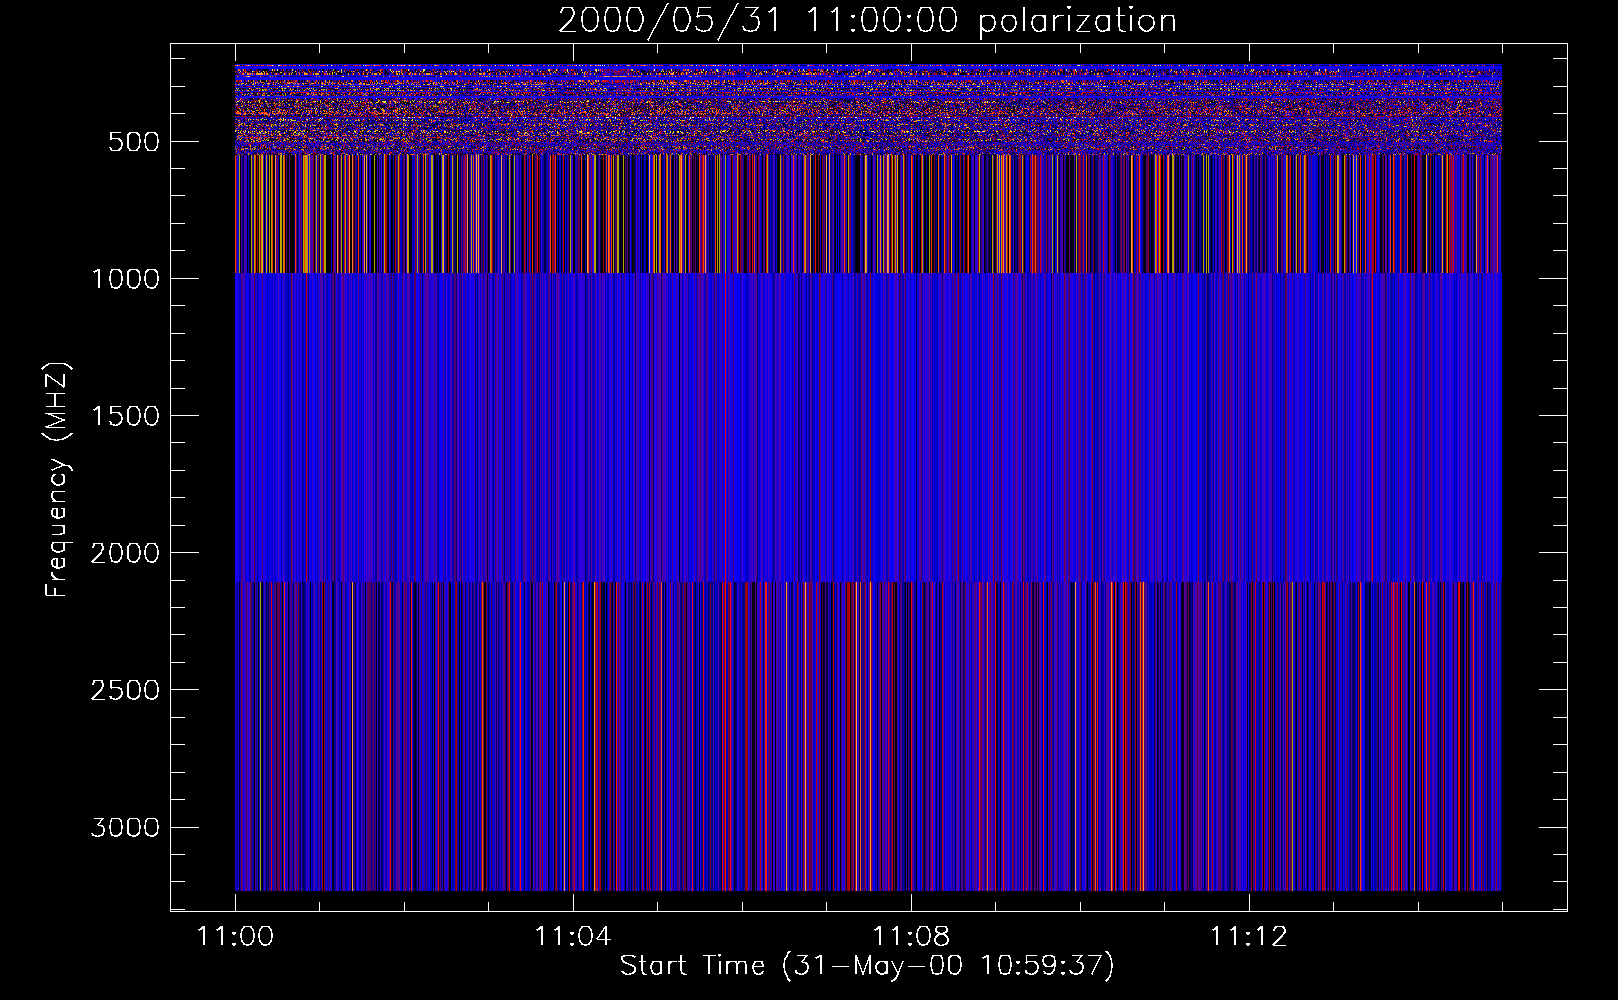
Task: Click the 11:12 time tick label
Action: [x=1249, y=937]
